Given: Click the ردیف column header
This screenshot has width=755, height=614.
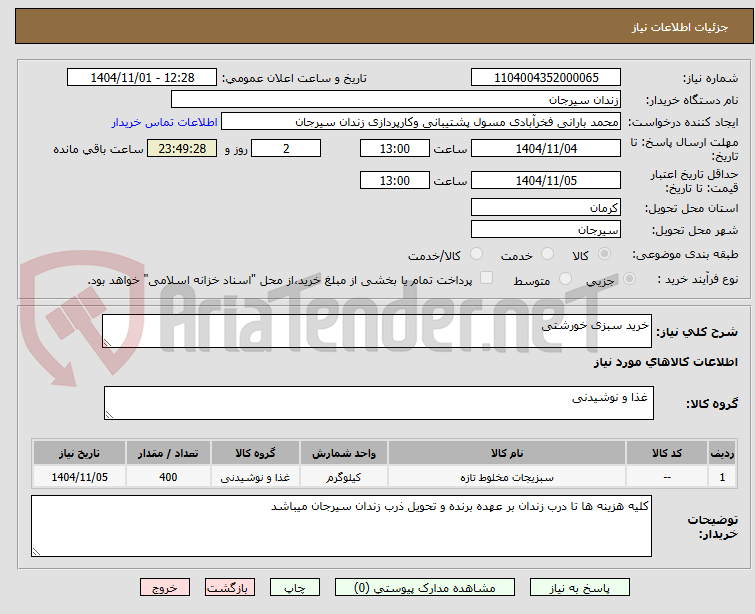Looking at the screenshot, I should point(722,453).
